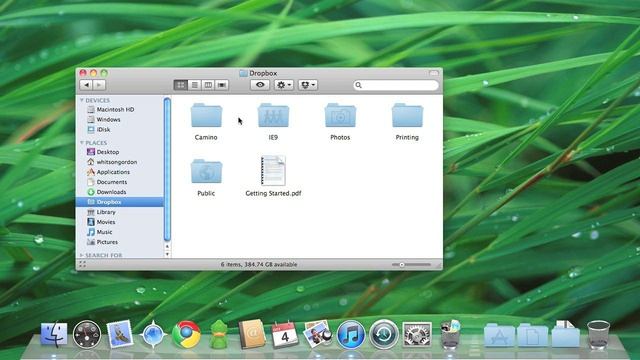The image size is (640, 360).
Task: Switch to Cover Flow view
Action: (x=222, y=85)
